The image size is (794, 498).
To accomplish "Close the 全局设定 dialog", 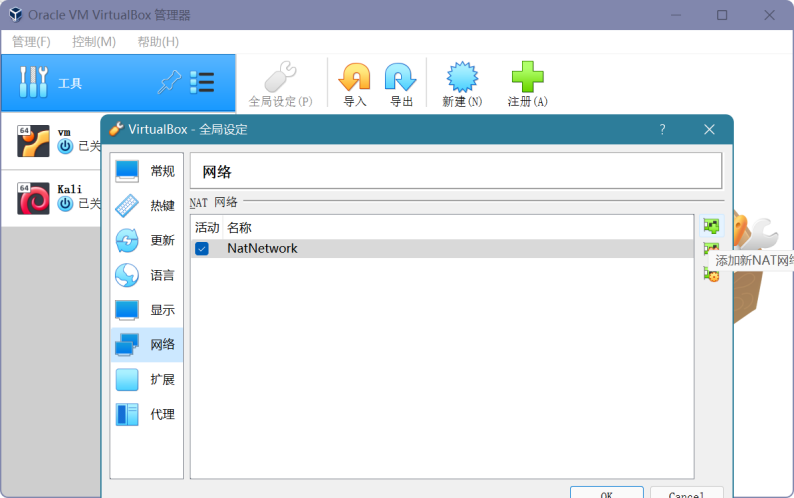I will (x=709, y=130).
